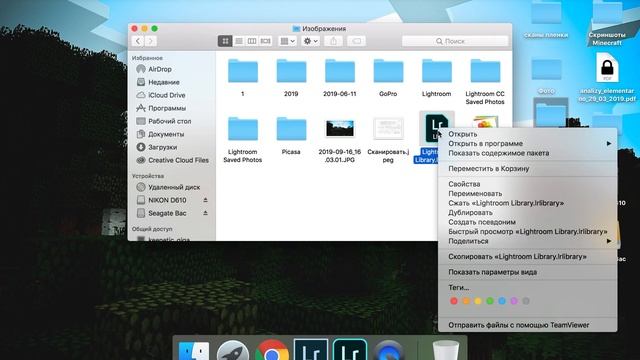Click the edit tags toolbar button
This screenshot has width=640, height=360.
pyautogui.click(x=356, y=41)
